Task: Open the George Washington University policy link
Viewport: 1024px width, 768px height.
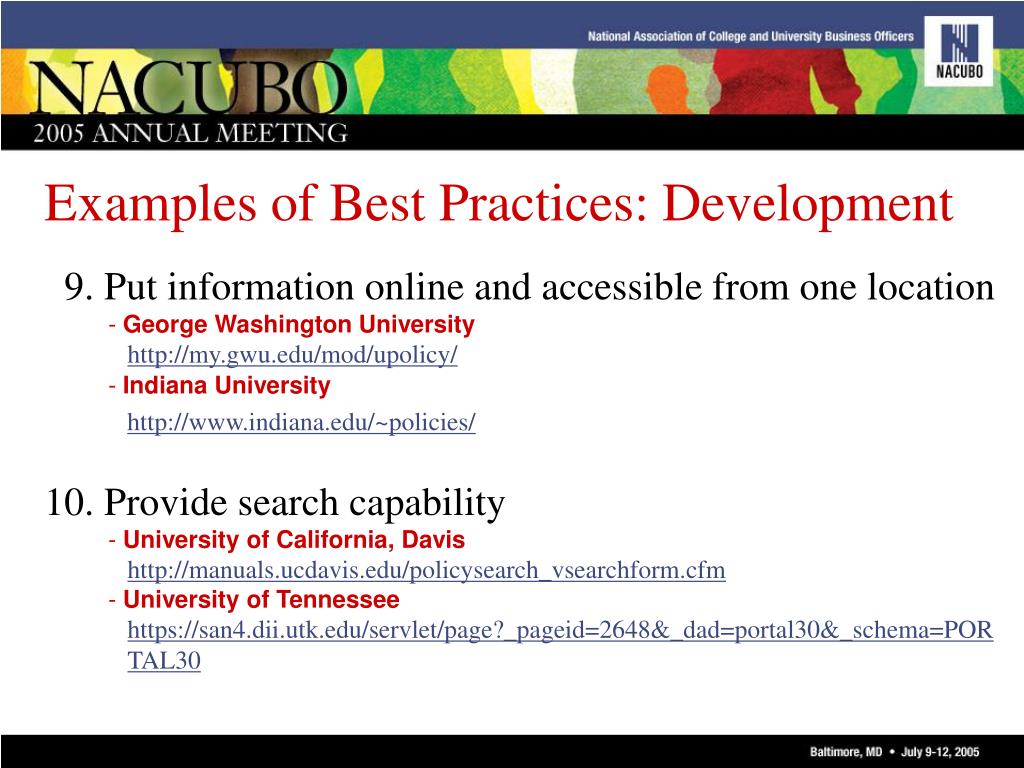Action: (292, 355)
